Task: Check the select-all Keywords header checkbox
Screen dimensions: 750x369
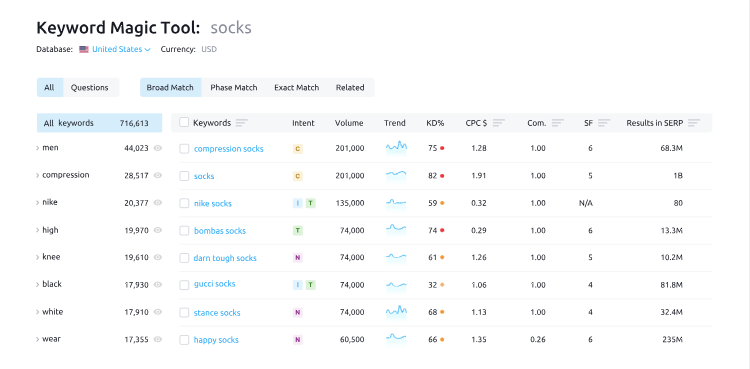Action: (184, 123)
